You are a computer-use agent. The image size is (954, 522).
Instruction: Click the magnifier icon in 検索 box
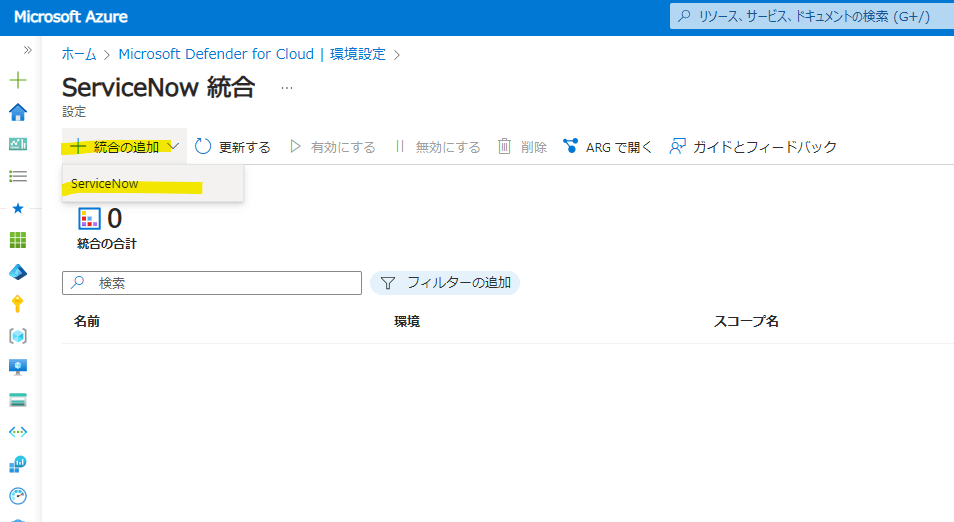pyautogui.click(x=78, y=282)
